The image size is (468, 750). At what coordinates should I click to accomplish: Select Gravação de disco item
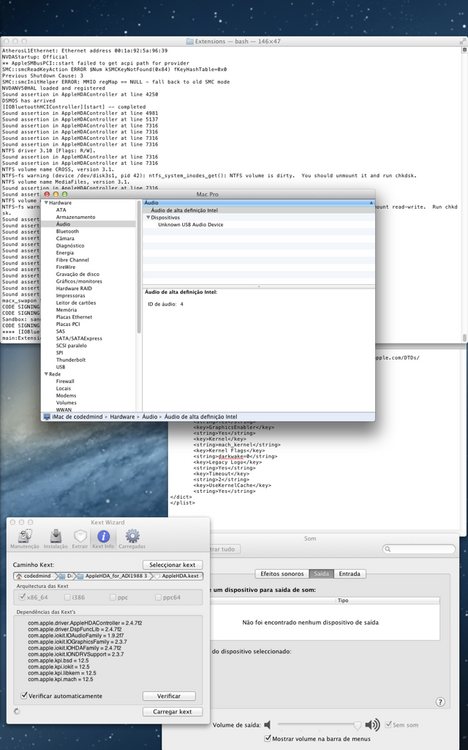pyautogui.click(x=78, y=274)
